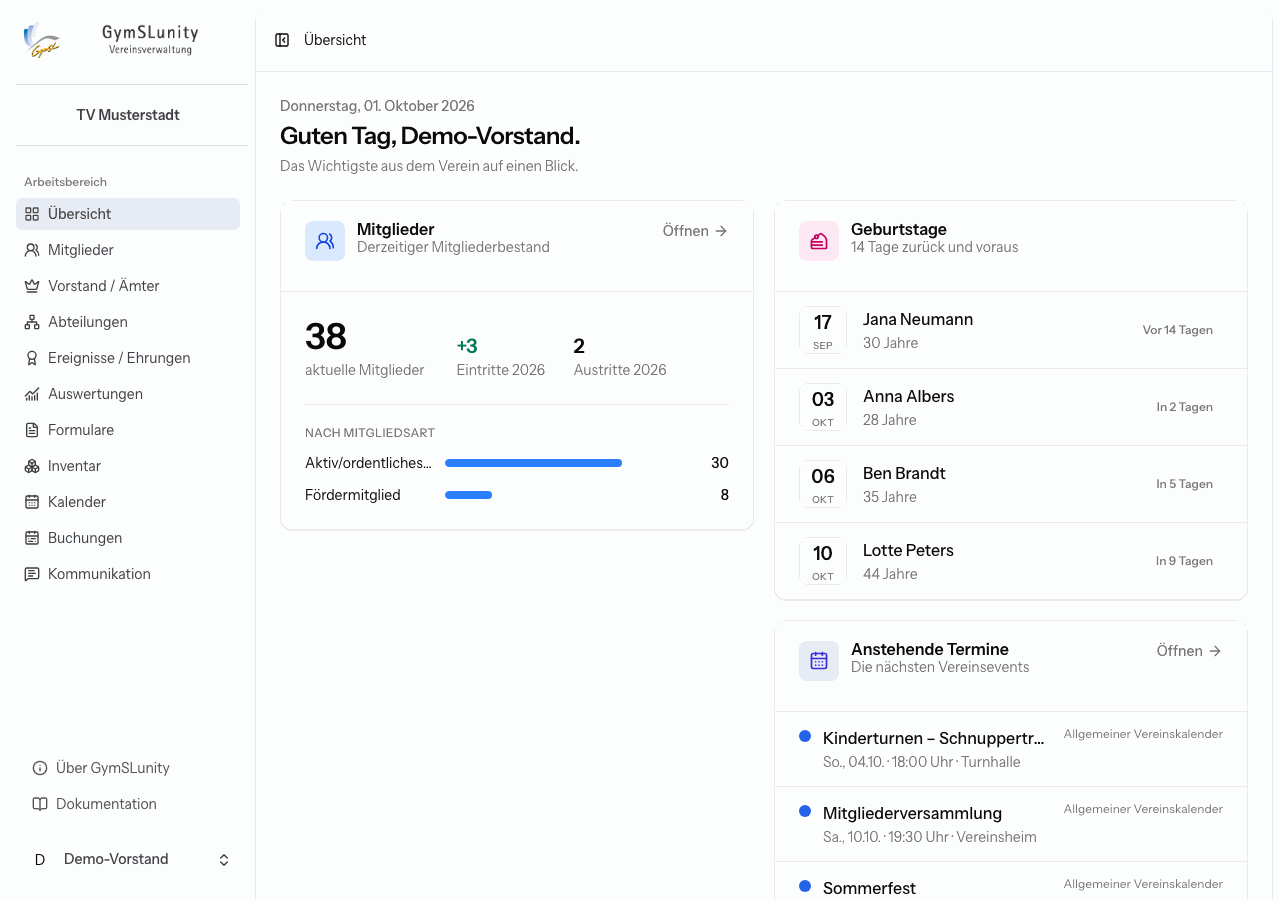Click the Anstehende Termine calendar icon

pos(819,661)
